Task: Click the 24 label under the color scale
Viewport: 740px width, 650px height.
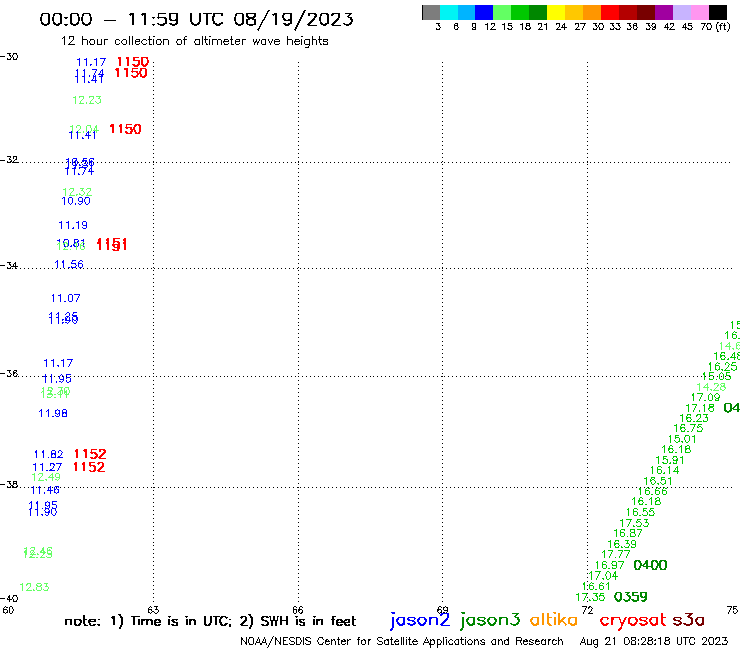Action: (x=561, y=27)
